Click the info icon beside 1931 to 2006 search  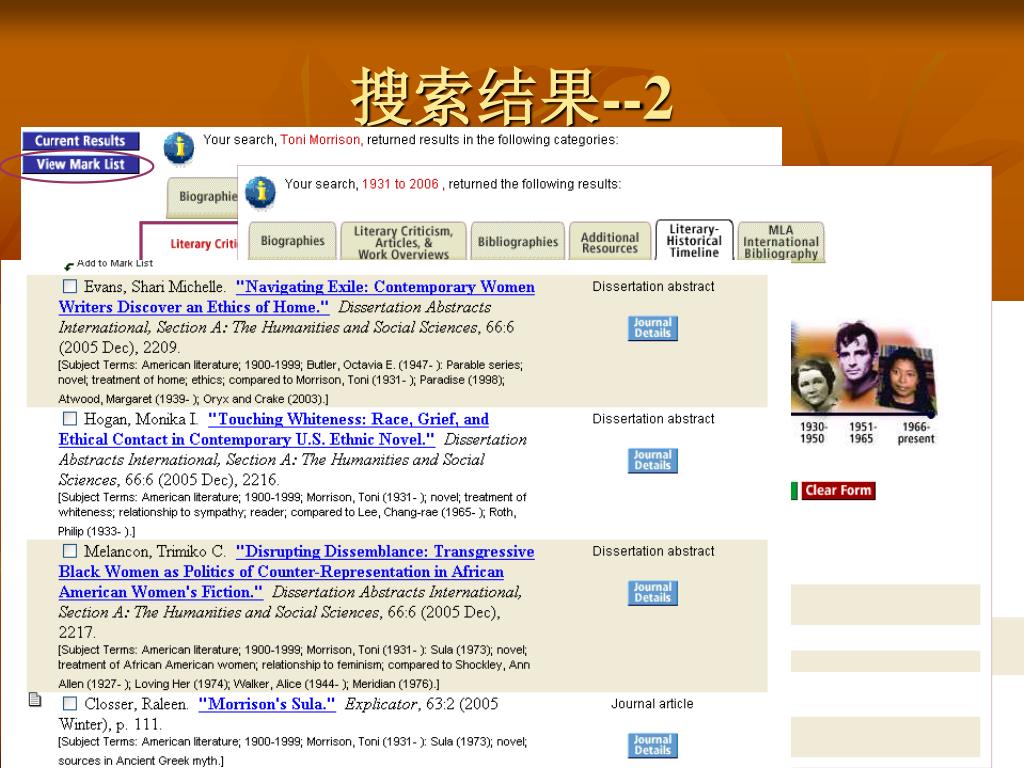[x=261, y=192]
